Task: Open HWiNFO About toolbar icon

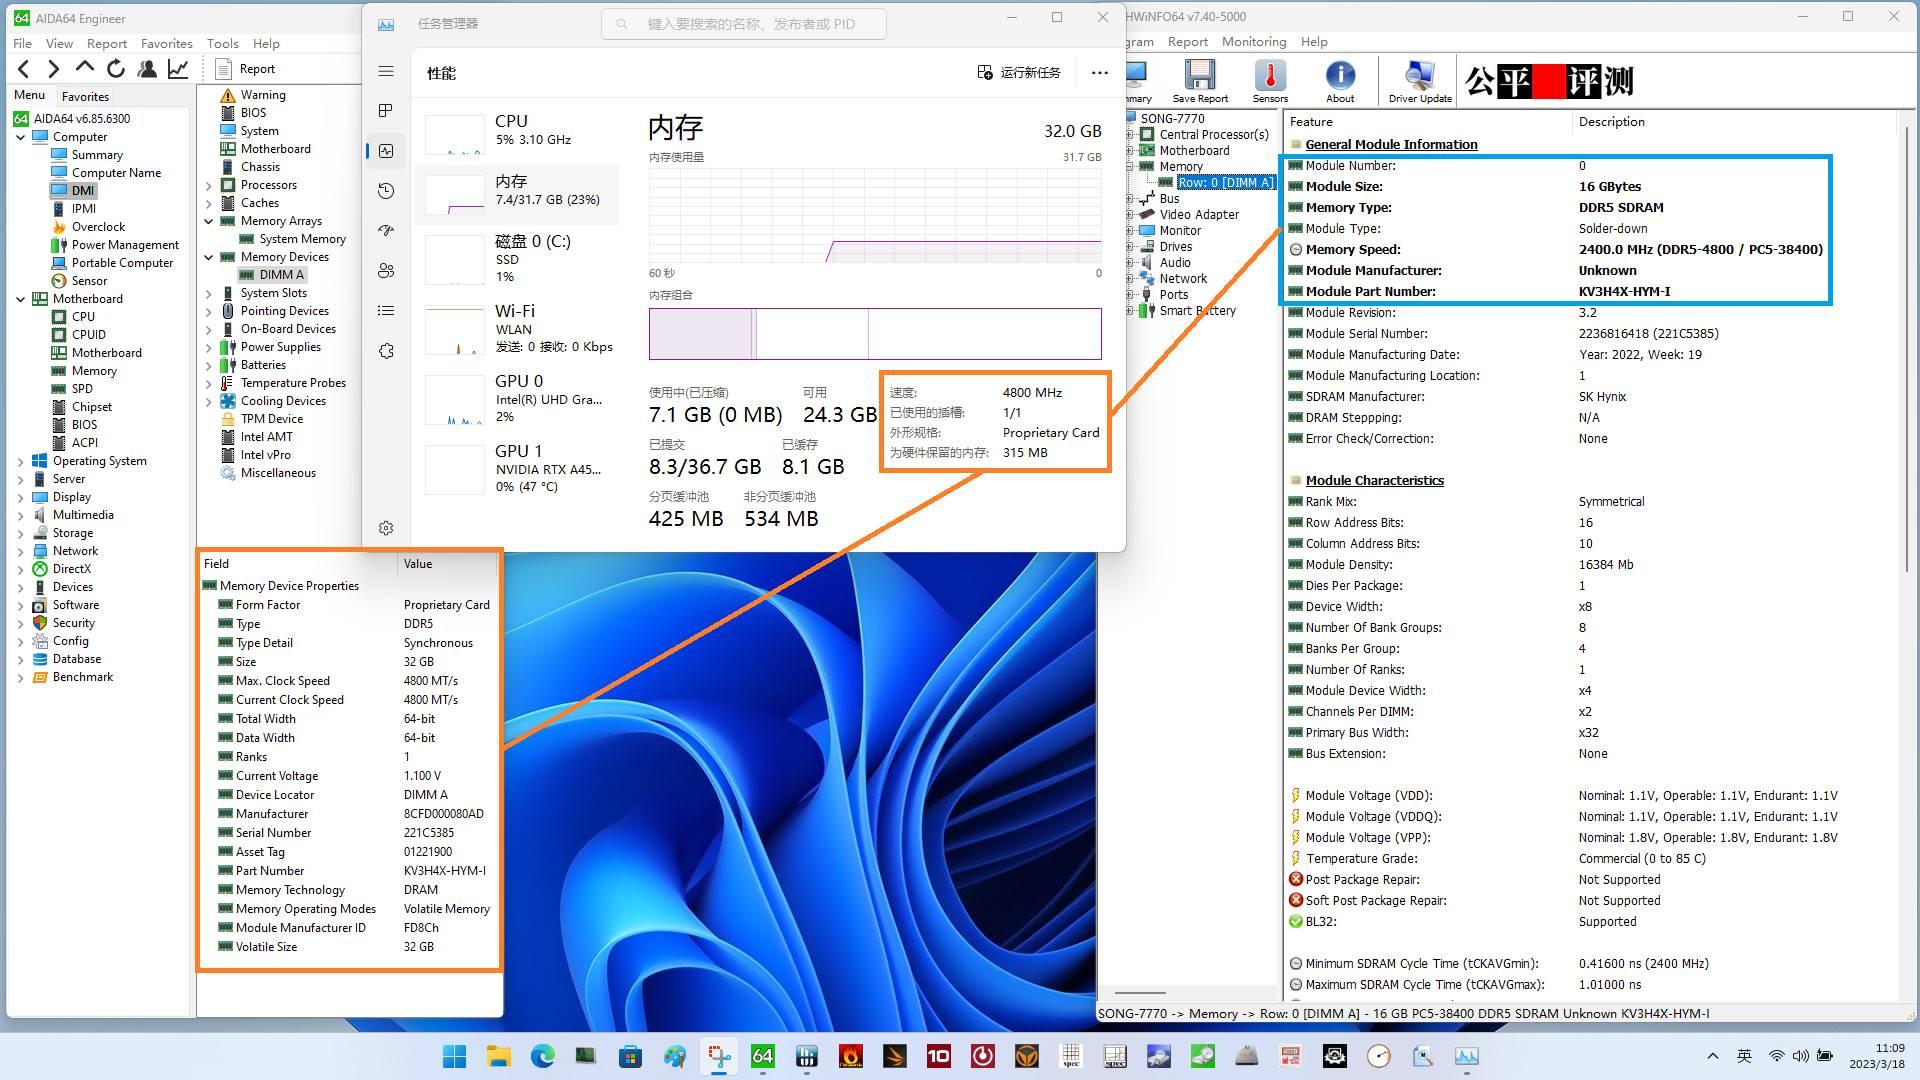Action: pyautogui.click(x=1340, y=80)
